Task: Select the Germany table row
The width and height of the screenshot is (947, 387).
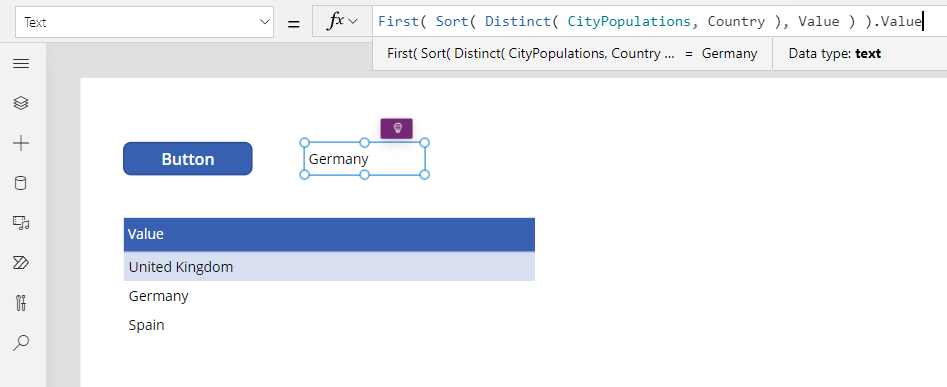Action: click(329, 296)
